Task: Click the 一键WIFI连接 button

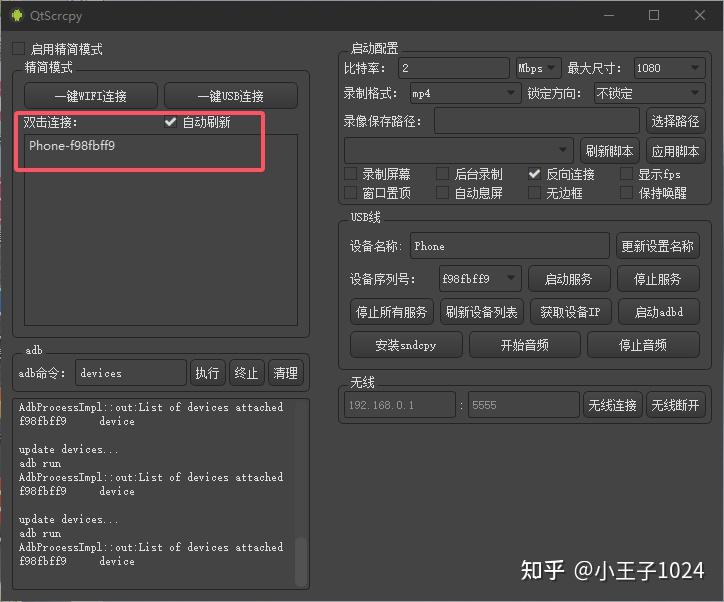Action: point(90,96)
